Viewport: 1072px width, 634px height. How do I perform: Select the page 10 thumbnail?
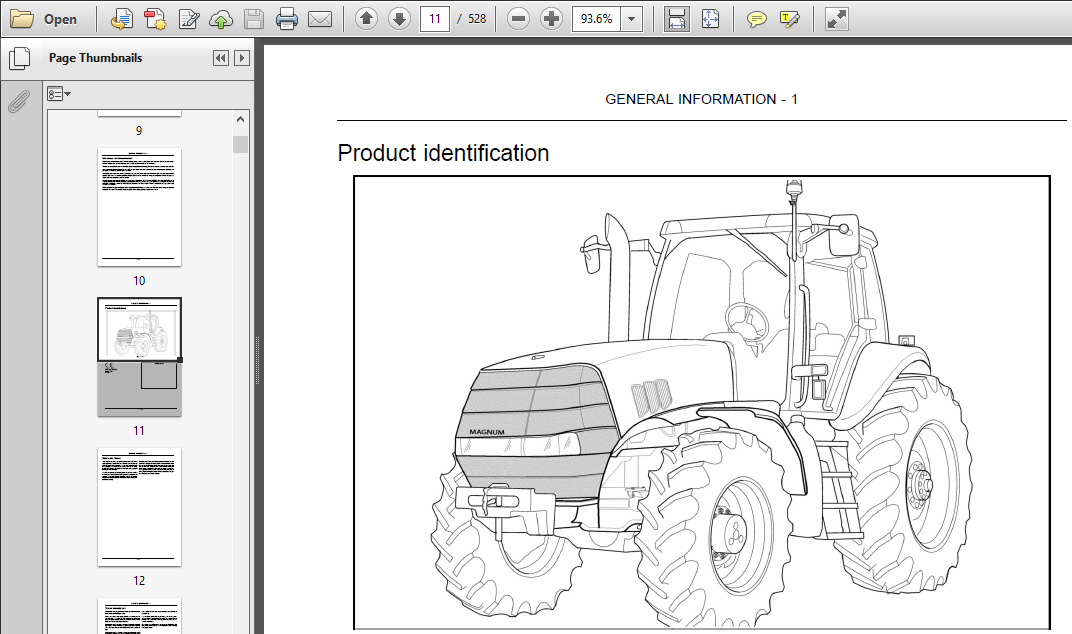(139, 207)
